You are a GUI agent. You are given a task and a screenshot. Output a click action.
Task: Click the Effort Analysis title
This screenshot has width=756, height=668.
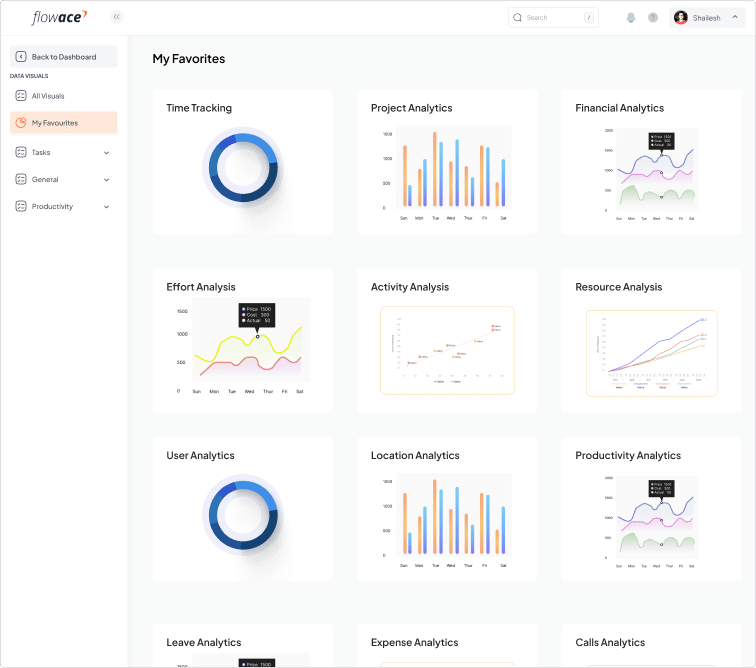click(x=201, y=287)
